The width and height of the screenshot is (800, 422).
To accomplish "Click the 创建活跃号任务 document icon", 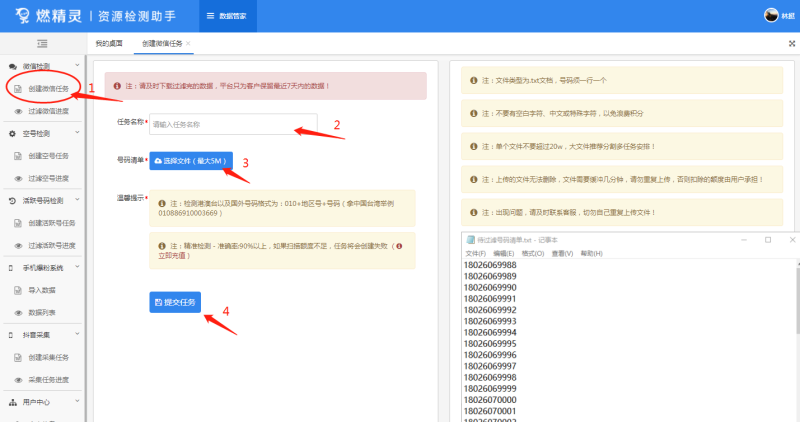I will (x=18, y=223).
